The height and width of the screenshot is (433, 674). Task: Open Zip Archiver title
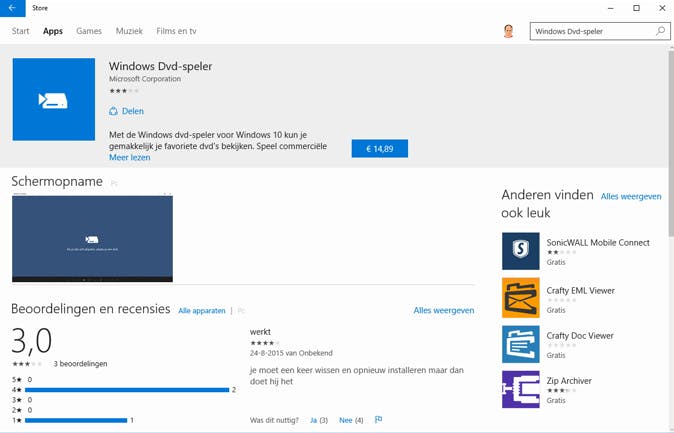coord(569,381)
